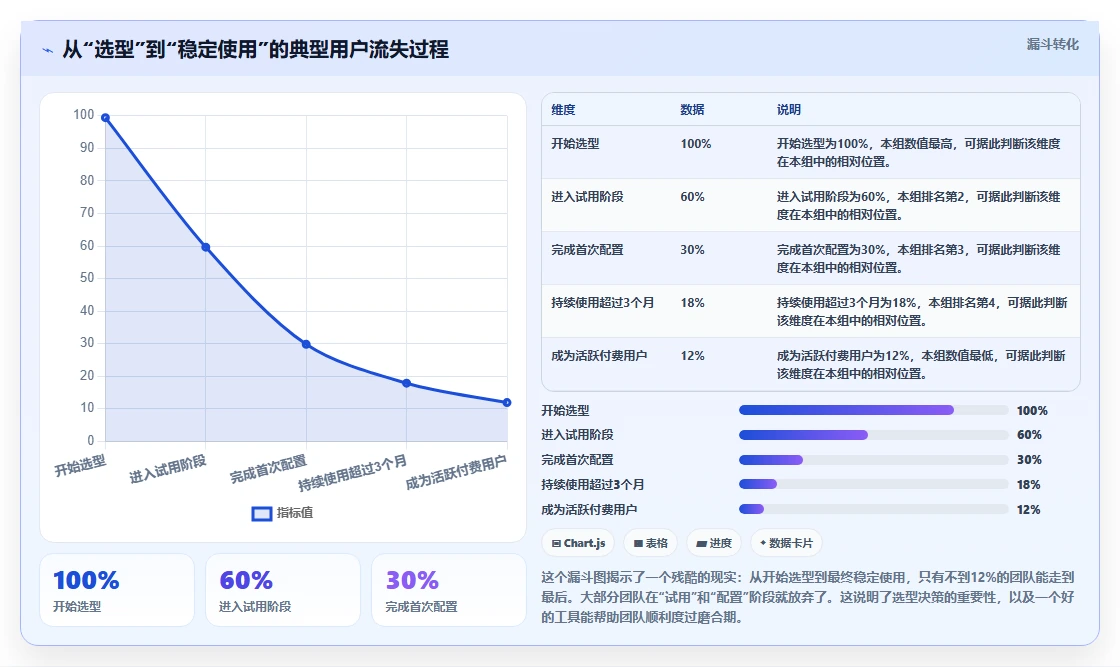Select the 进度 tag chip

coord(714,543)
